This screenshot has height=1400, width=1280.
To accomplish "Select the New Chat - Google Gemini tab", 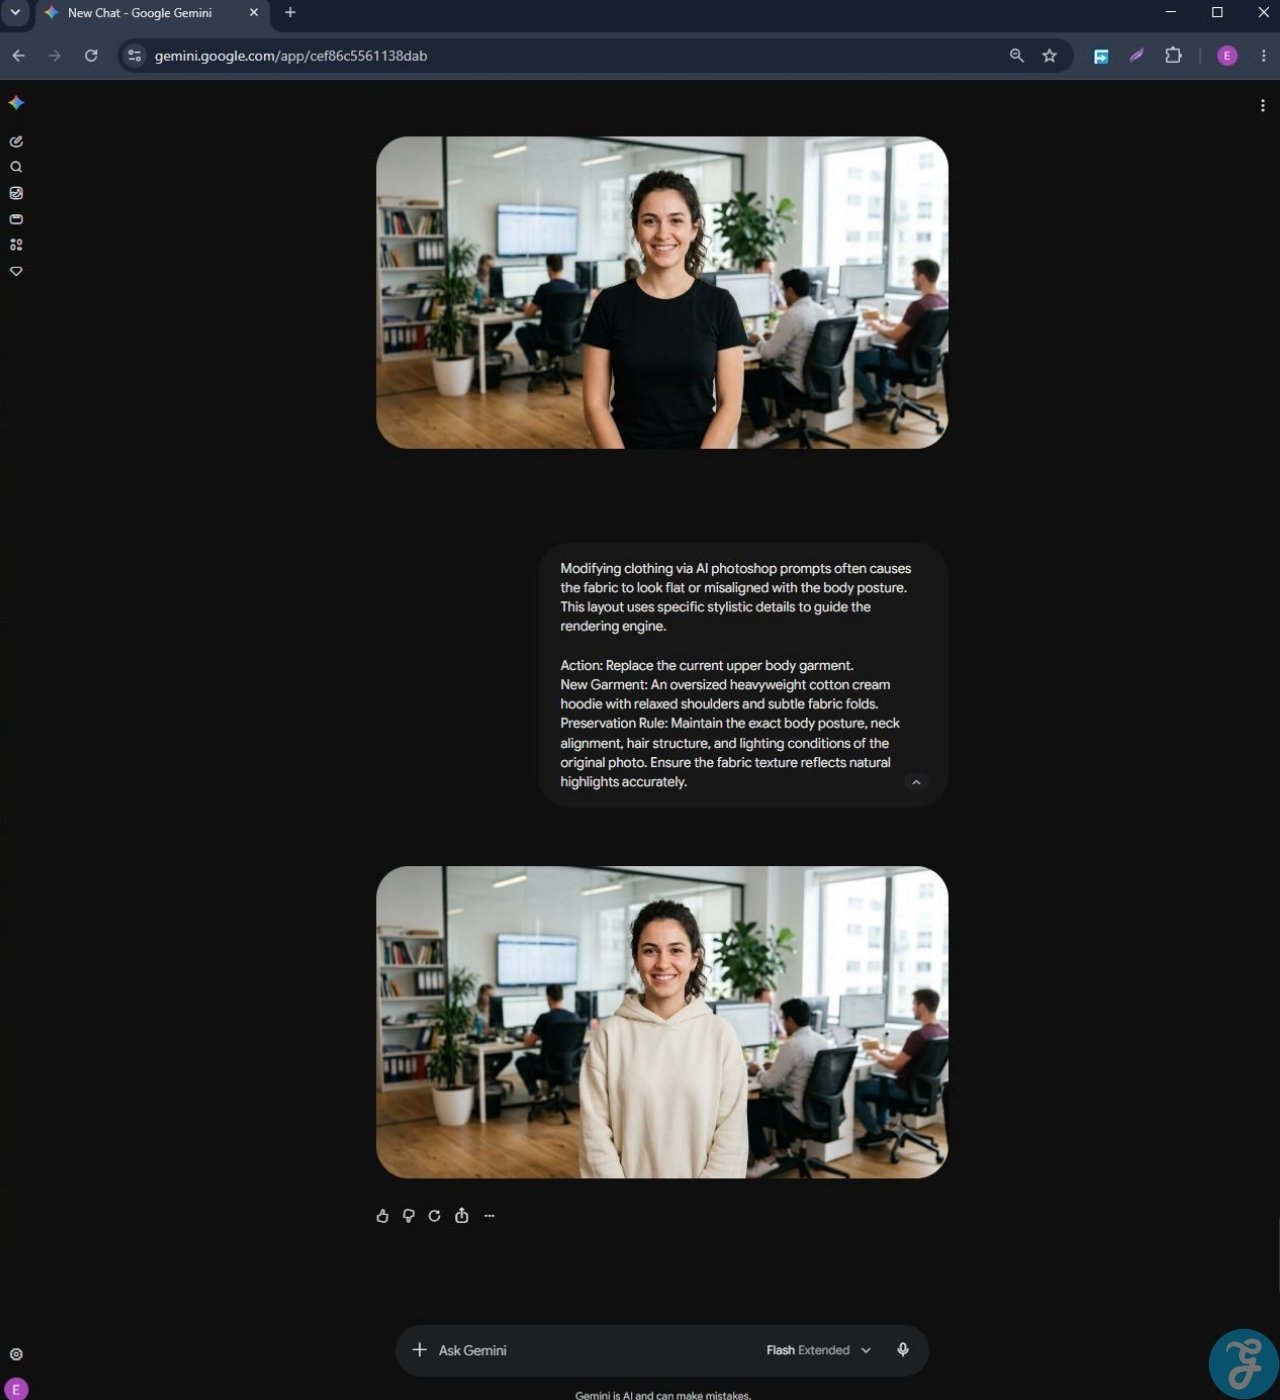I will click(x=152, y=14).
